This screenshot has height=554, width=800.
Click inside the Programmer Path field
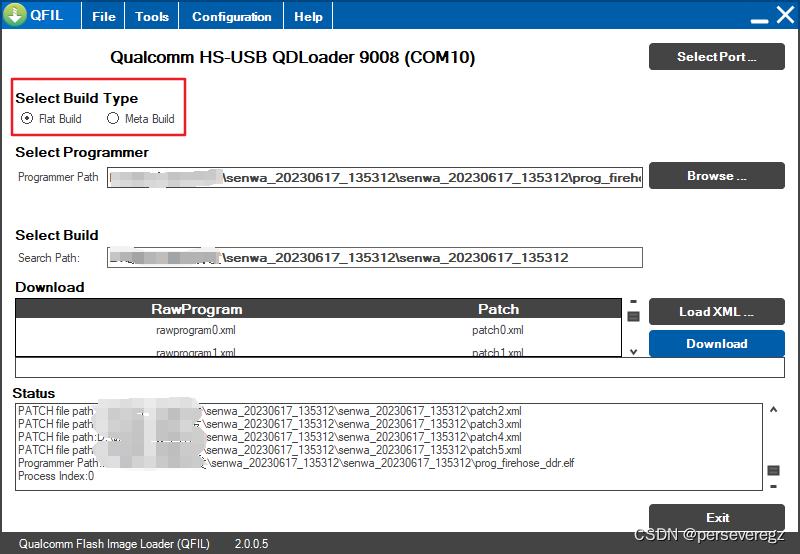pyautogui.click(x=374, y=178)
